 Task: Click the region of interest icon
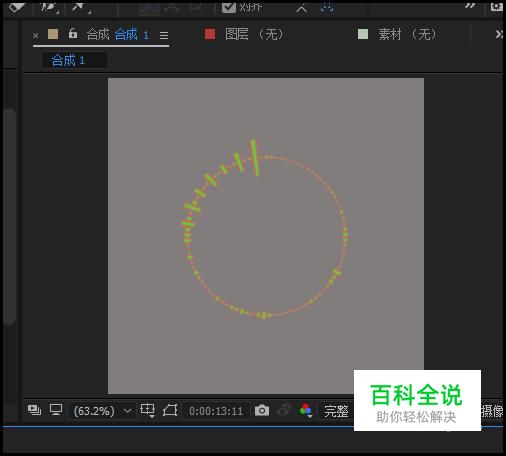point(170,410)
